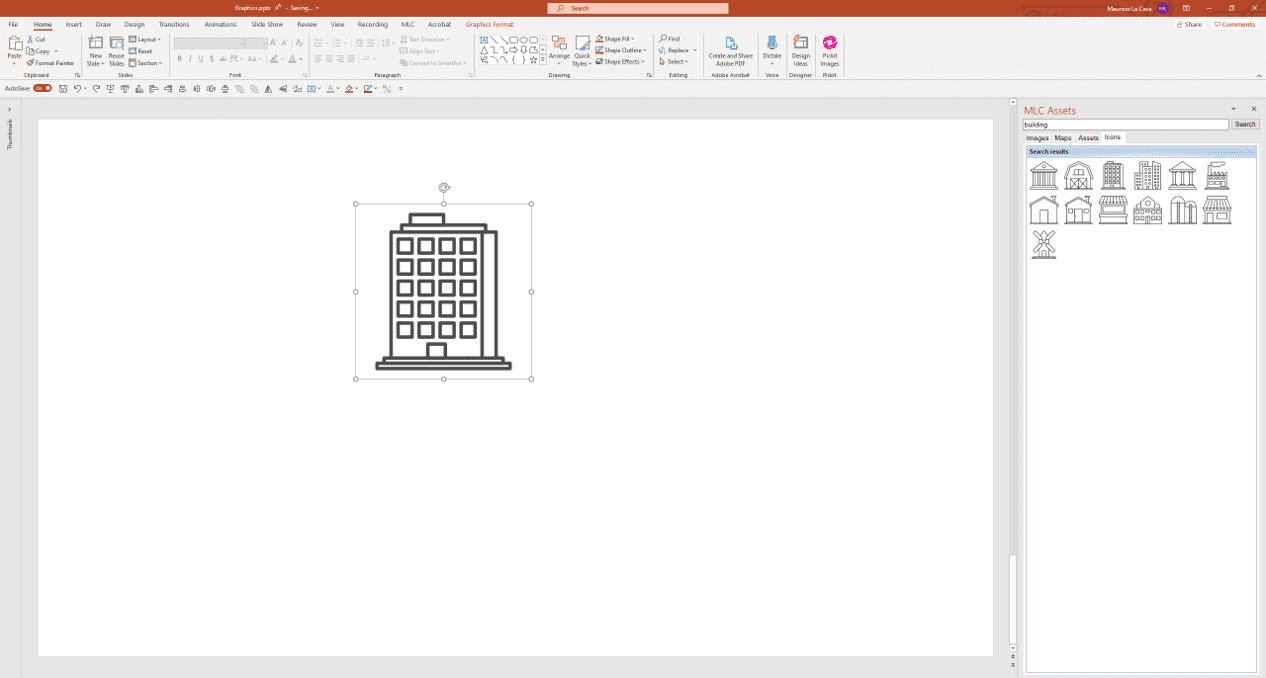Click inside the building search field
Viewport: 1266px width, 678px height.
1125,124
